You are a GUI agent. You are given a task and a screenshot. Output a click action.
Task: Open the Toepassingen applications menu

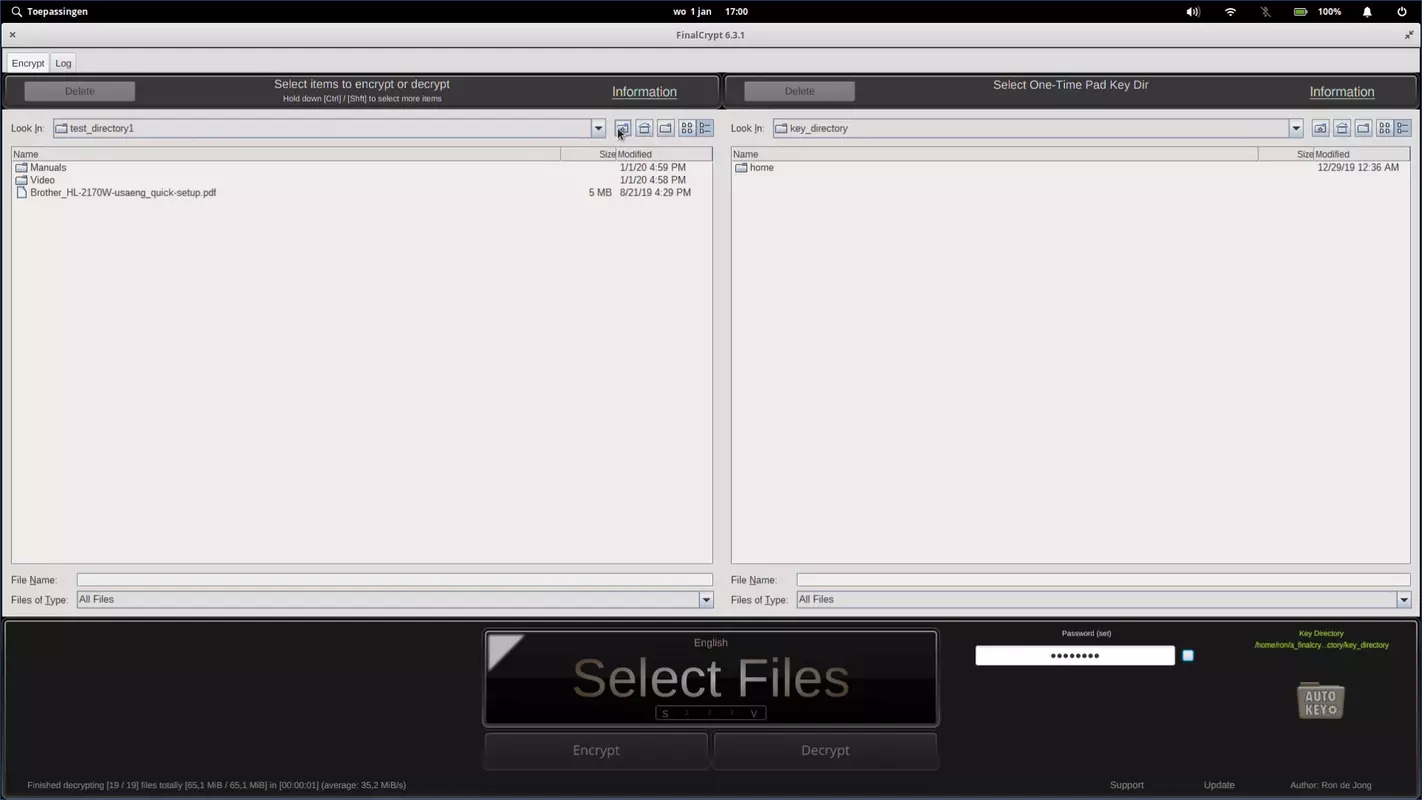pyautogui.click(x=50, y=12)
